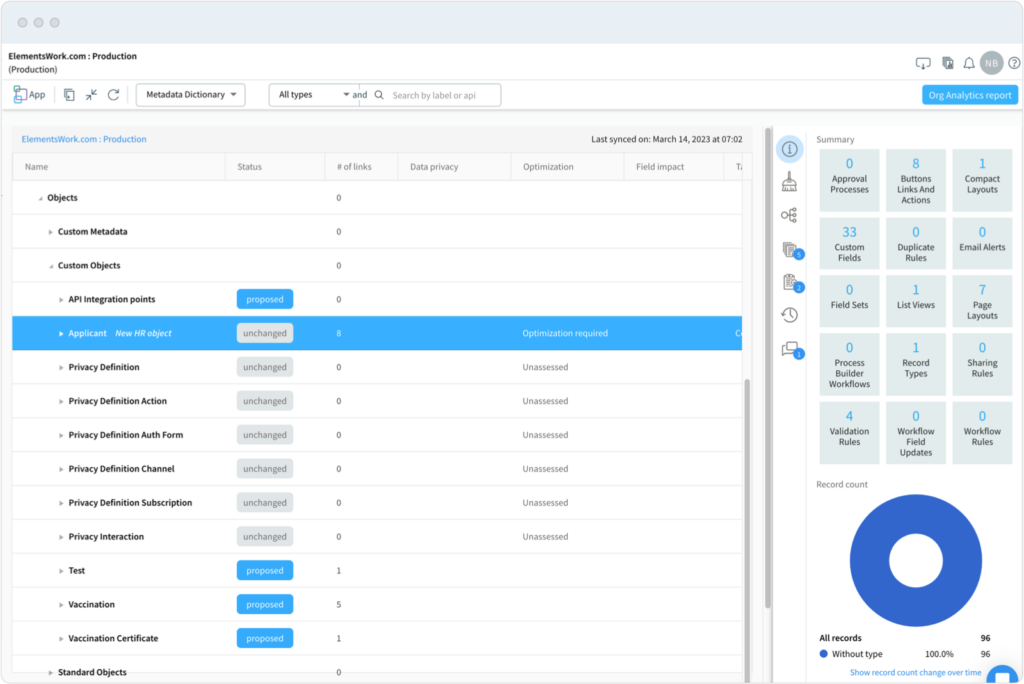The width and height of the screenshot is (1024, 684).
Task: View the history clock icon in sidebar
Action: click(x=789, y=314)
